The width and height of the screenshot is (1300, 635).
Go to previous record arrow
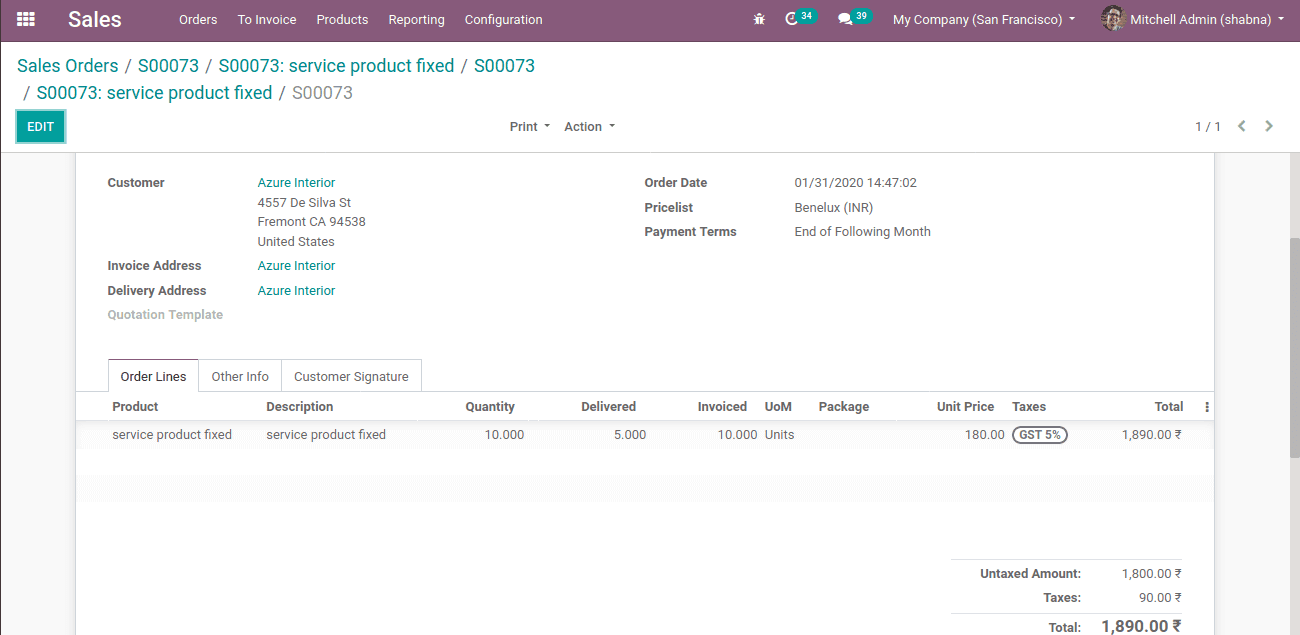pos(1241,126)
